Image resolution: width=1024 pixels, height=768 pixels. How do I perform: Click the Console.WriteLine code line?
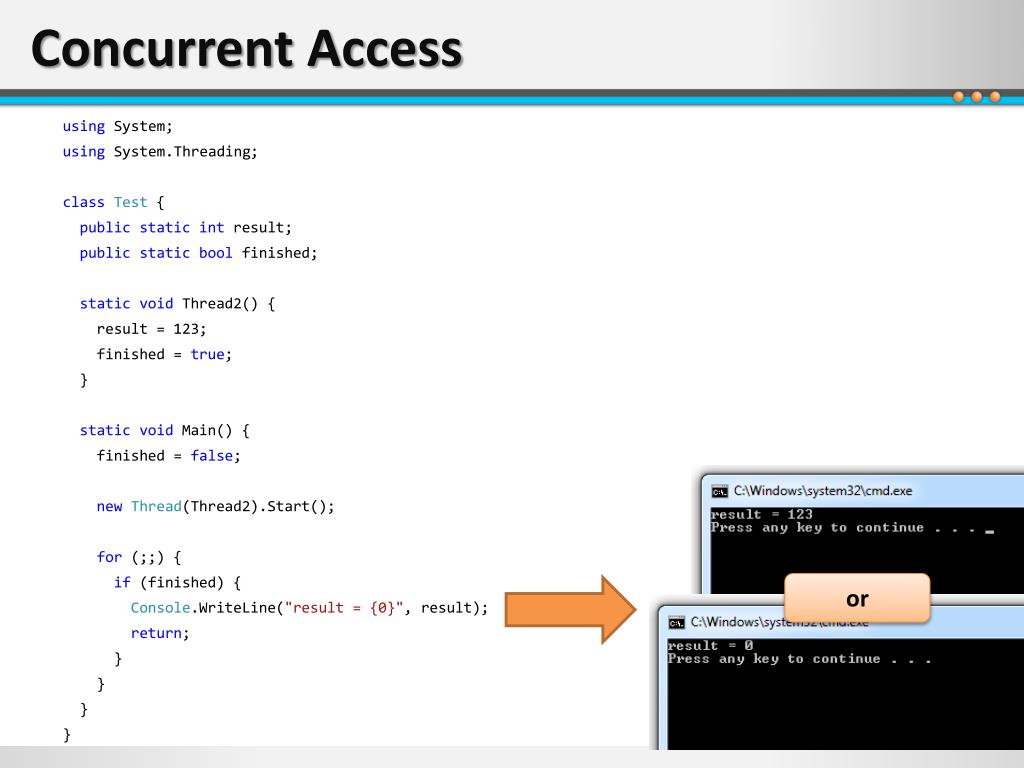[309, 608]
